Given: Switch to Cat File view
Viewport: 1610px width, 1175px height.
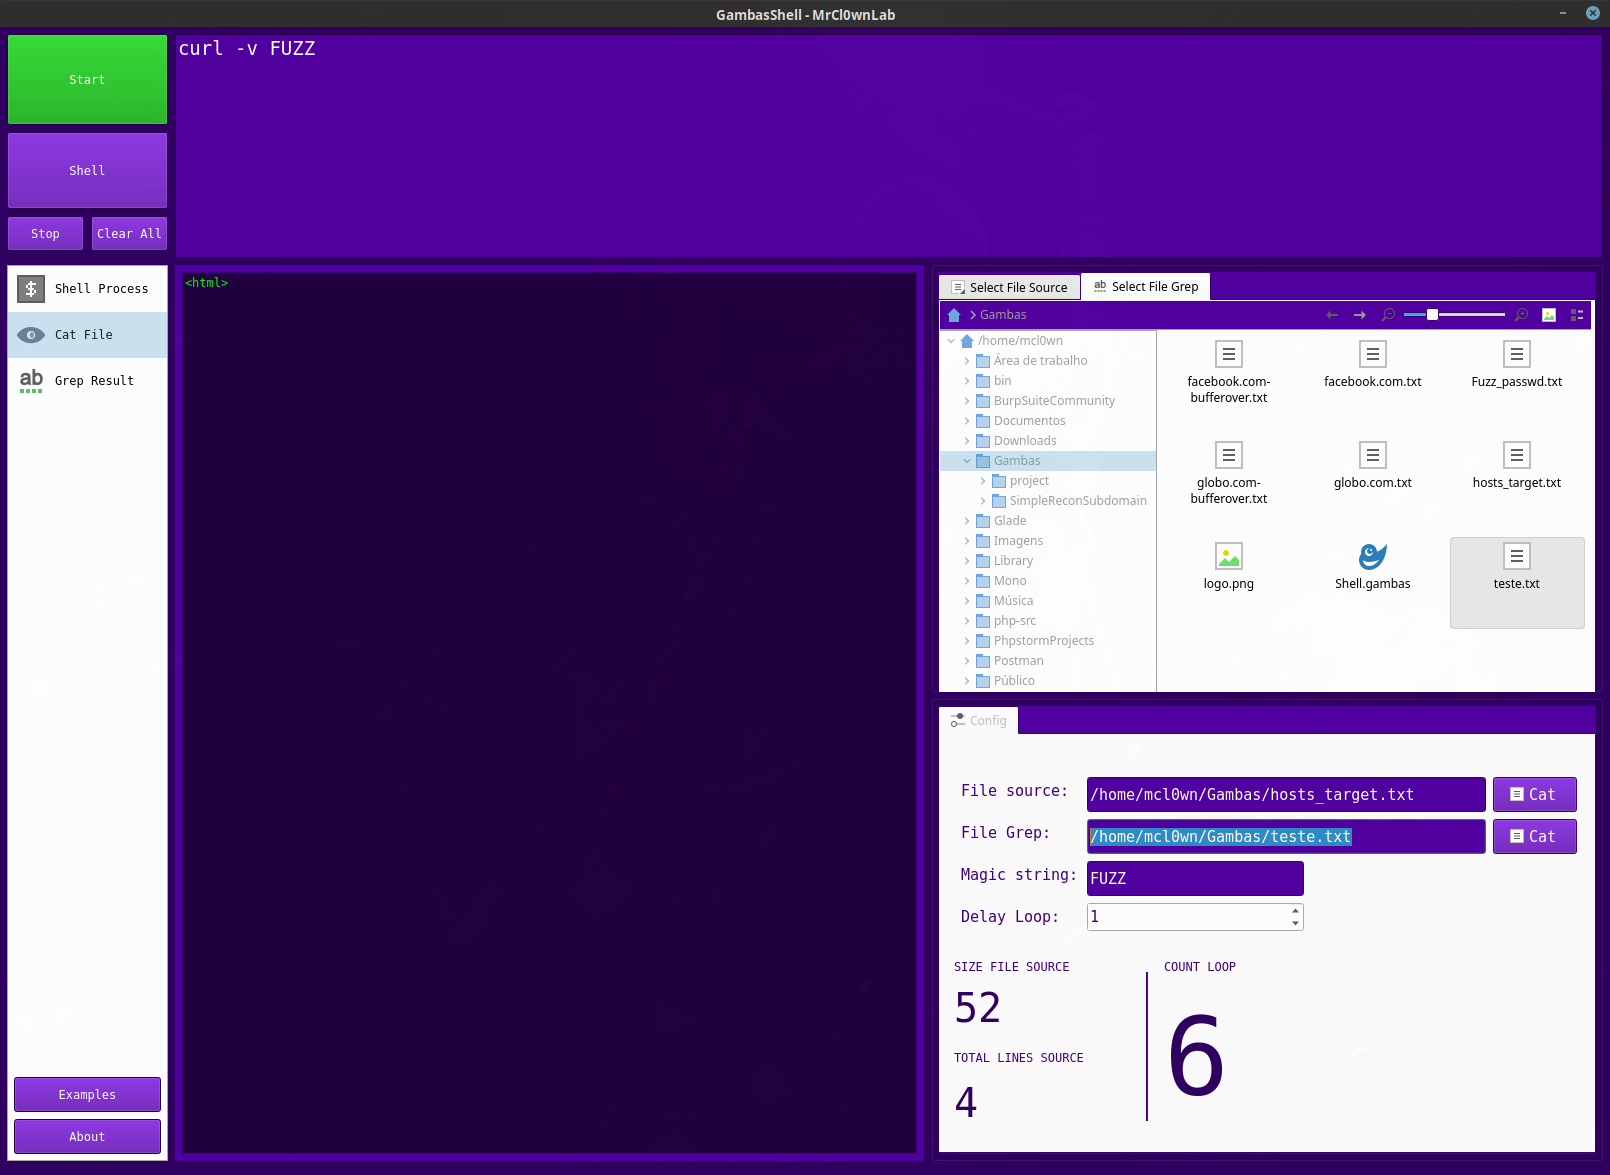Looking at the screenshot, I should (88, 335).
